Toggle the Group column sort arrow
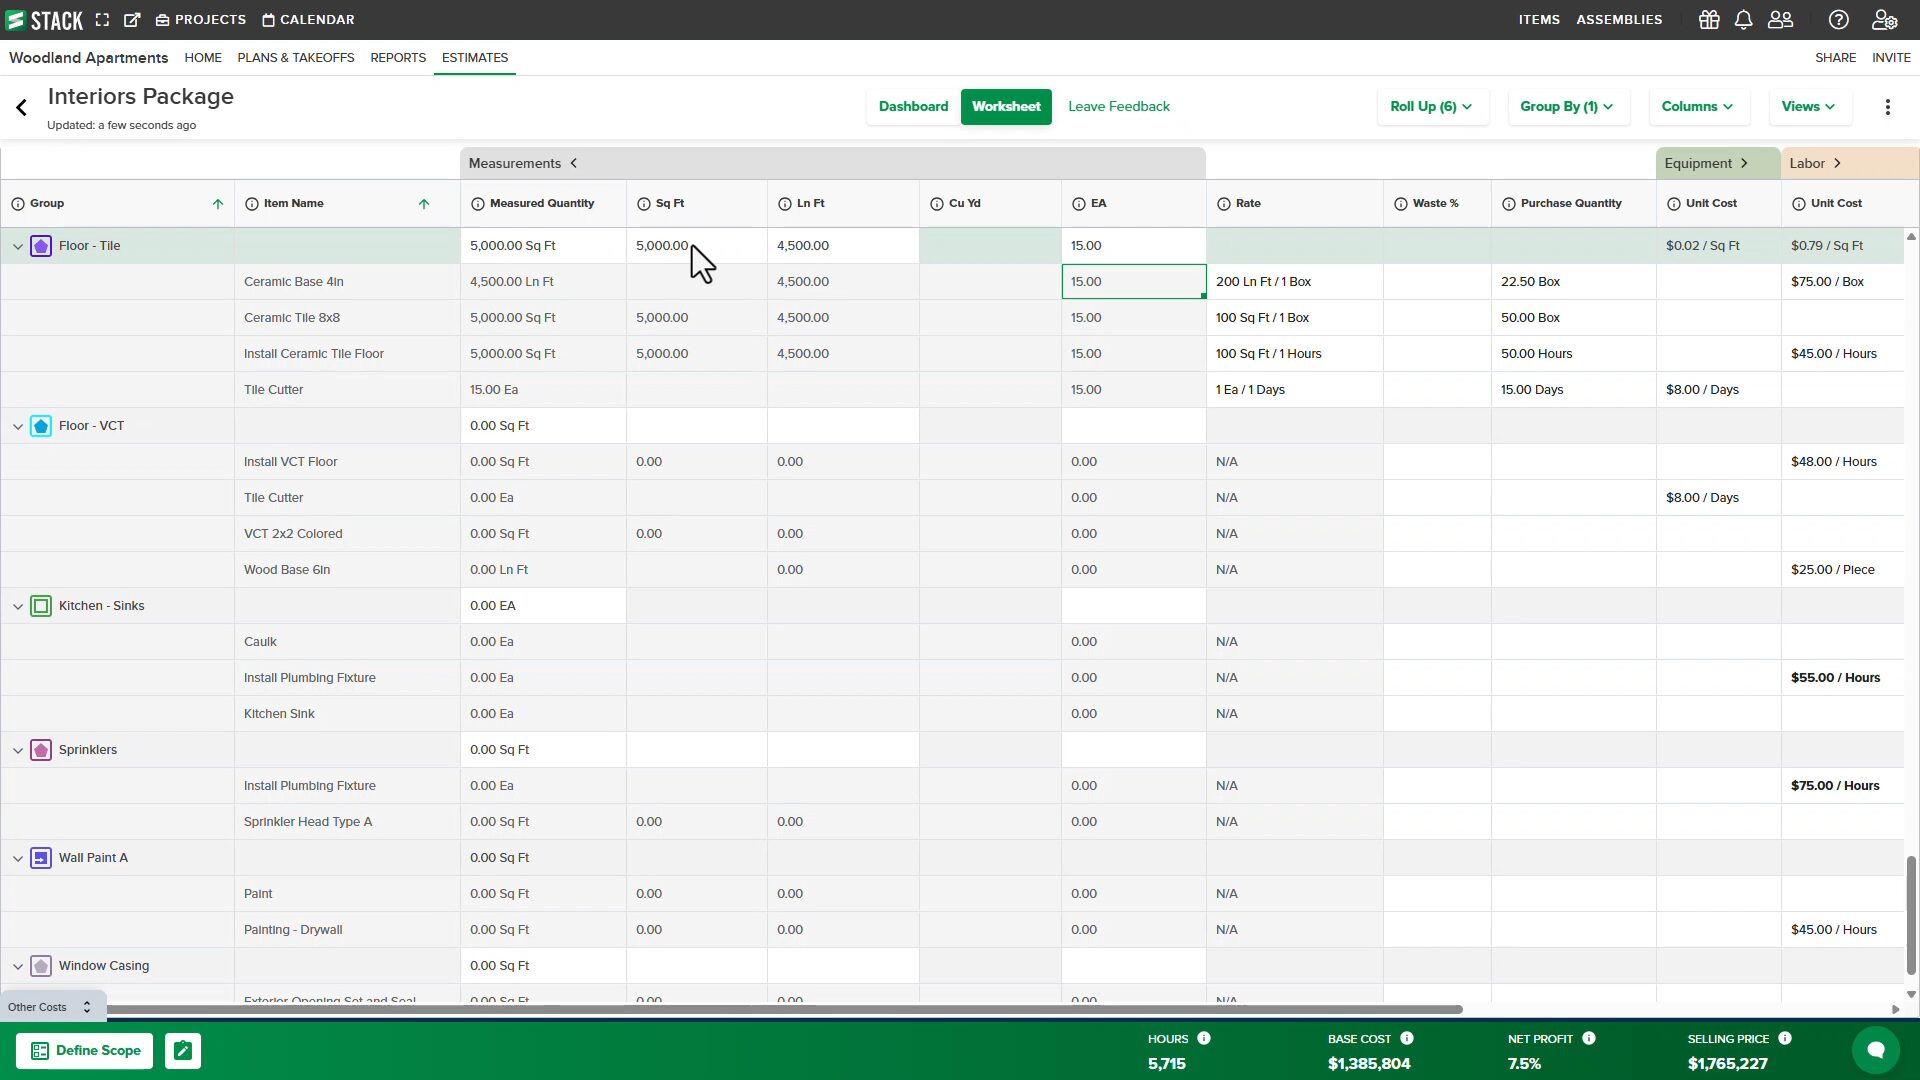This screenshot has height=1080, width=1920. coord(218,204)
